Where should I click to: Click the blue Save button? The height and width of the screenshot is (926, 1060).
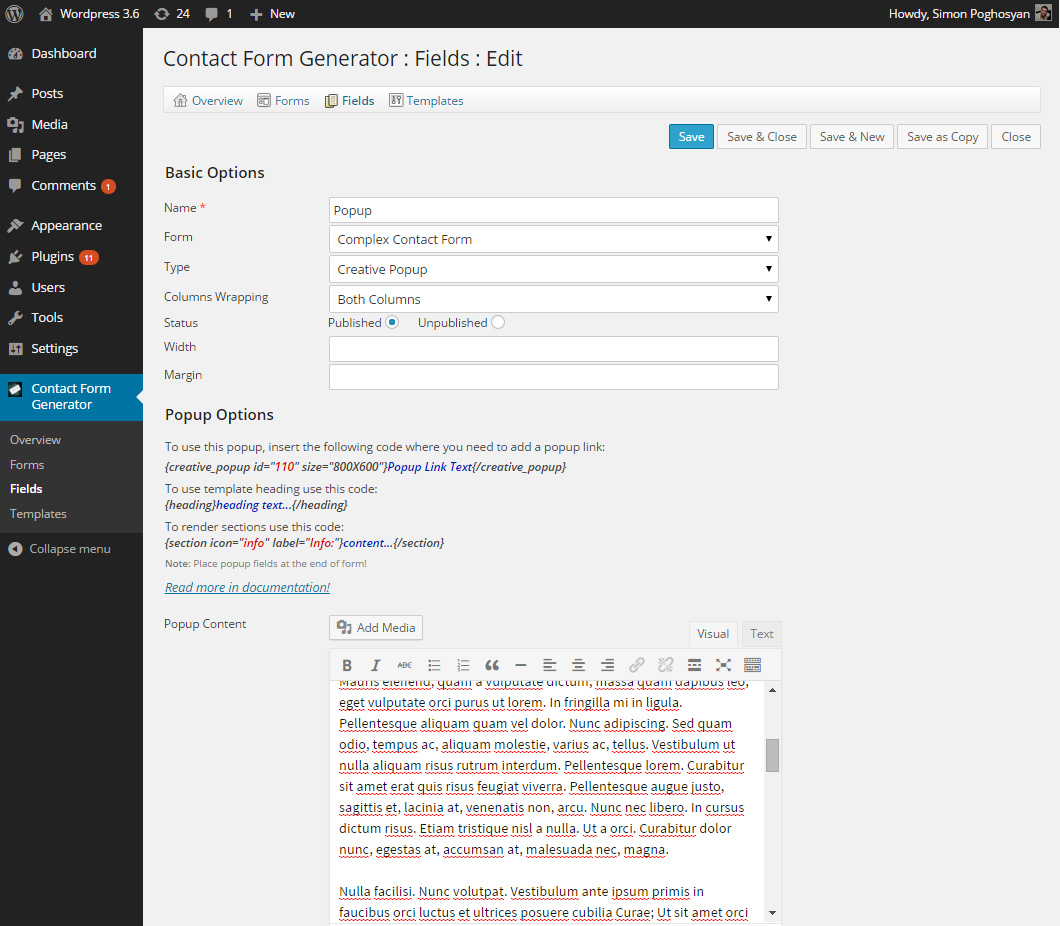pos(691,137)
